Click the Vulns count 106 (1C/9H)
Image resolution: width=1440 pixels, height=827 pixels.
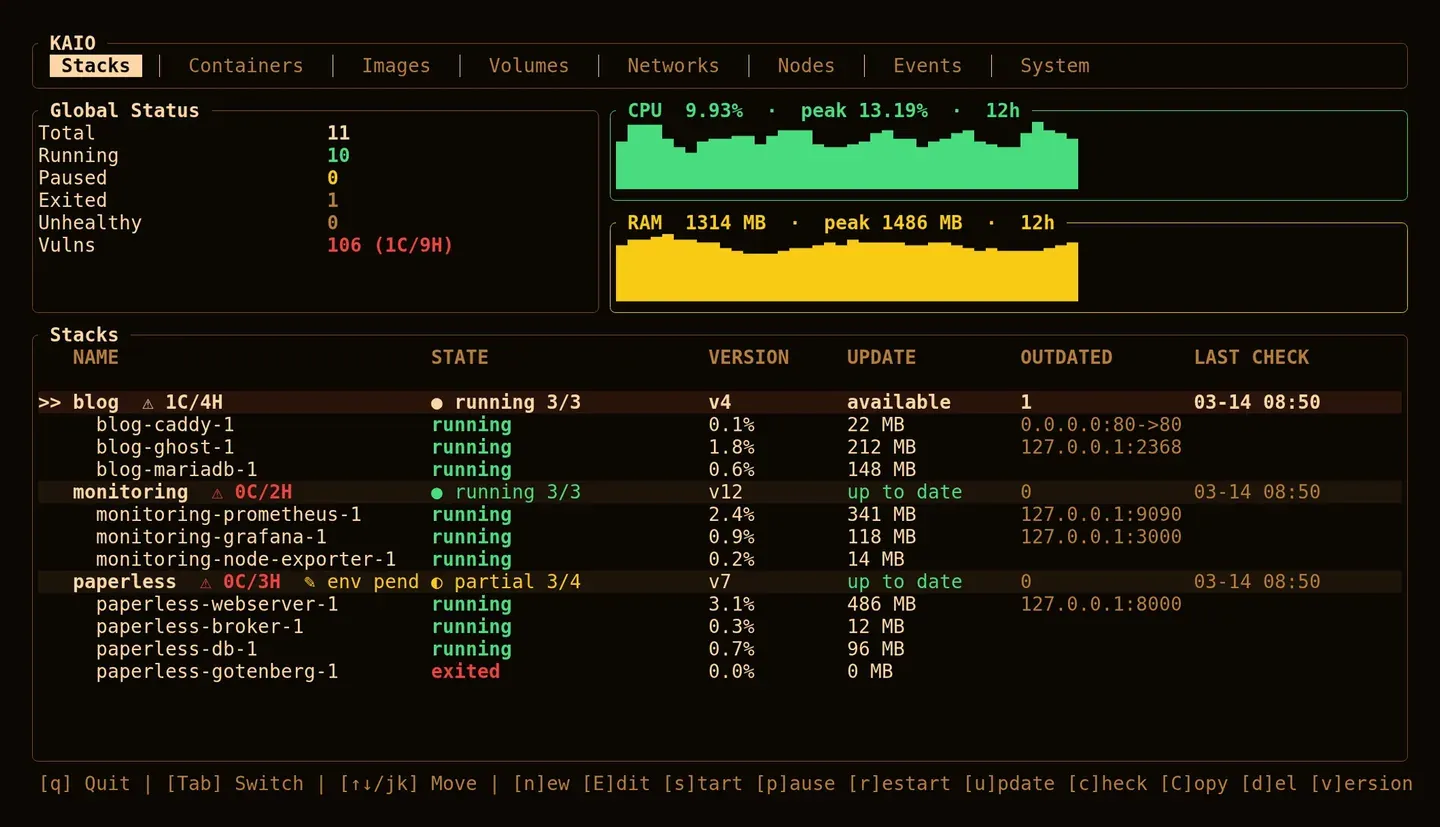(390, 246)
